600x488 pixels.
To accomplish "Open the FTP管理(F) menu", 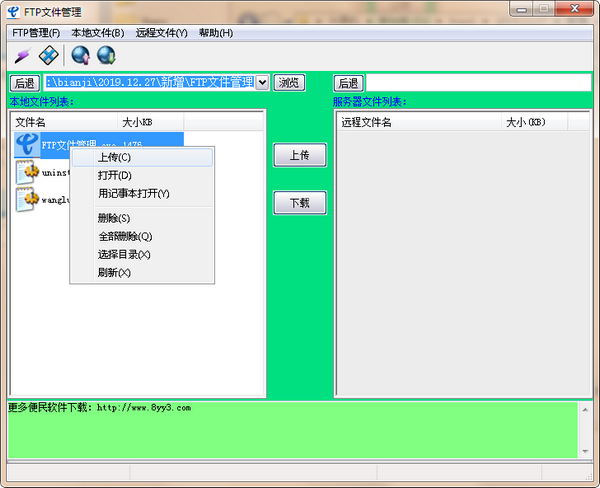I will point(36,33).
